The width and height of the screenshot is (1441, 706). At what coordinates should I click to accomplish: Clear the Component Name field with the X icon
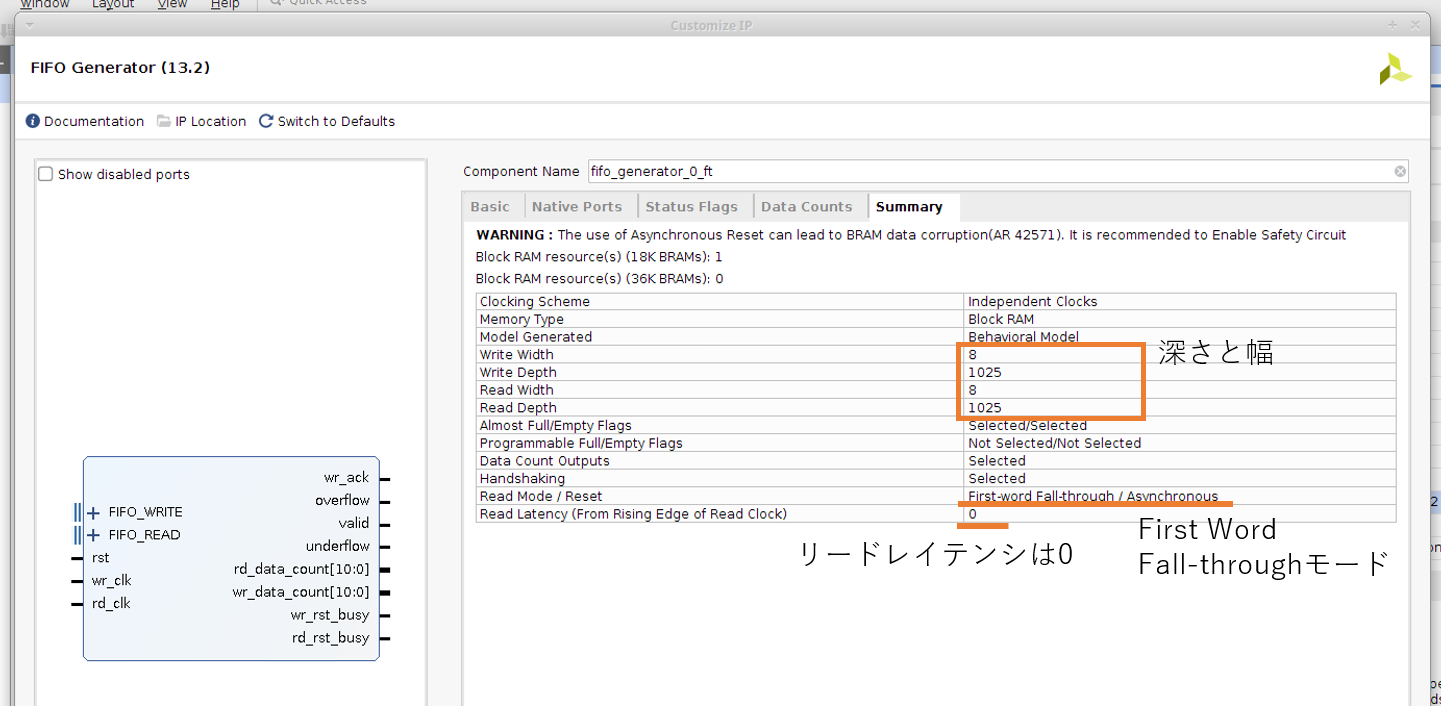tap(1400, 171)
